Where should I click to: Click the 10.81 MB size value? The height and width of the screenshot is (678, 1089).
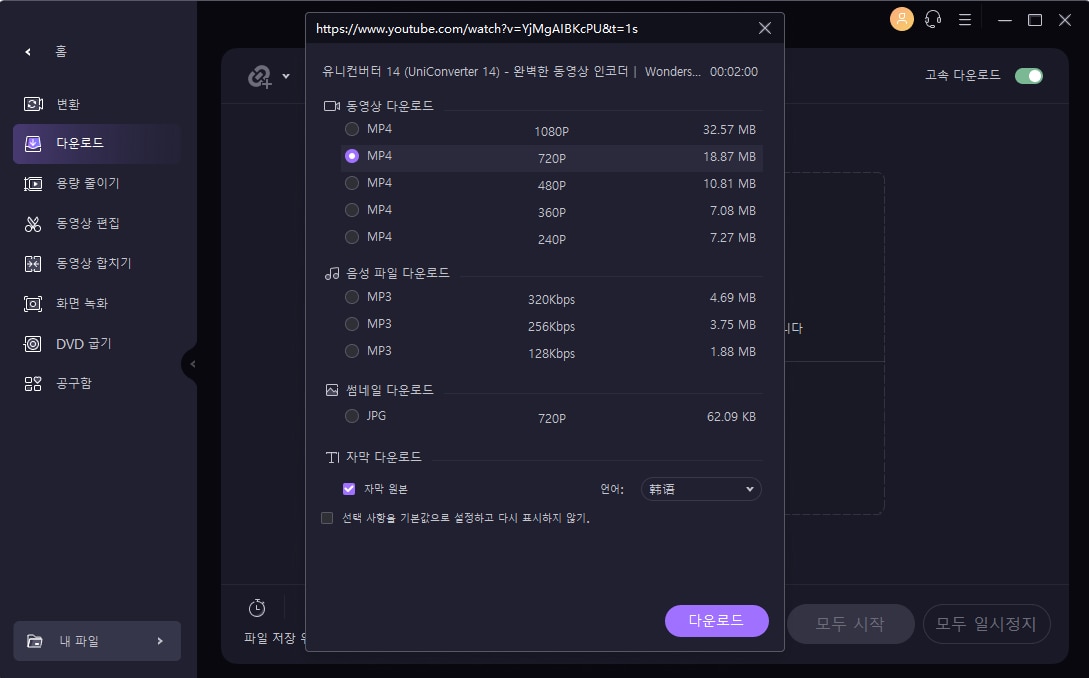pyautogui.click(x=729, y=184)
